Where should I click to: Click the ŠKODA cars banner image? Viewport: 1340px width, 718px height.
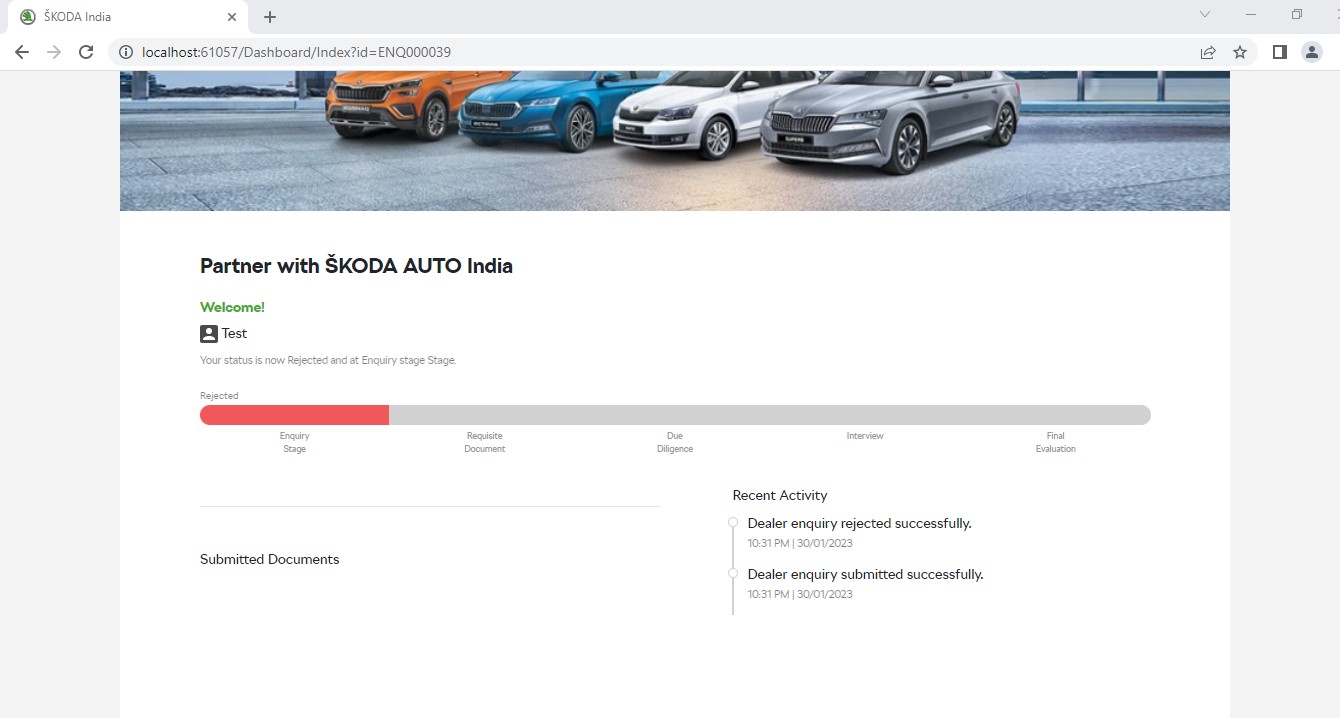[675, 141]
